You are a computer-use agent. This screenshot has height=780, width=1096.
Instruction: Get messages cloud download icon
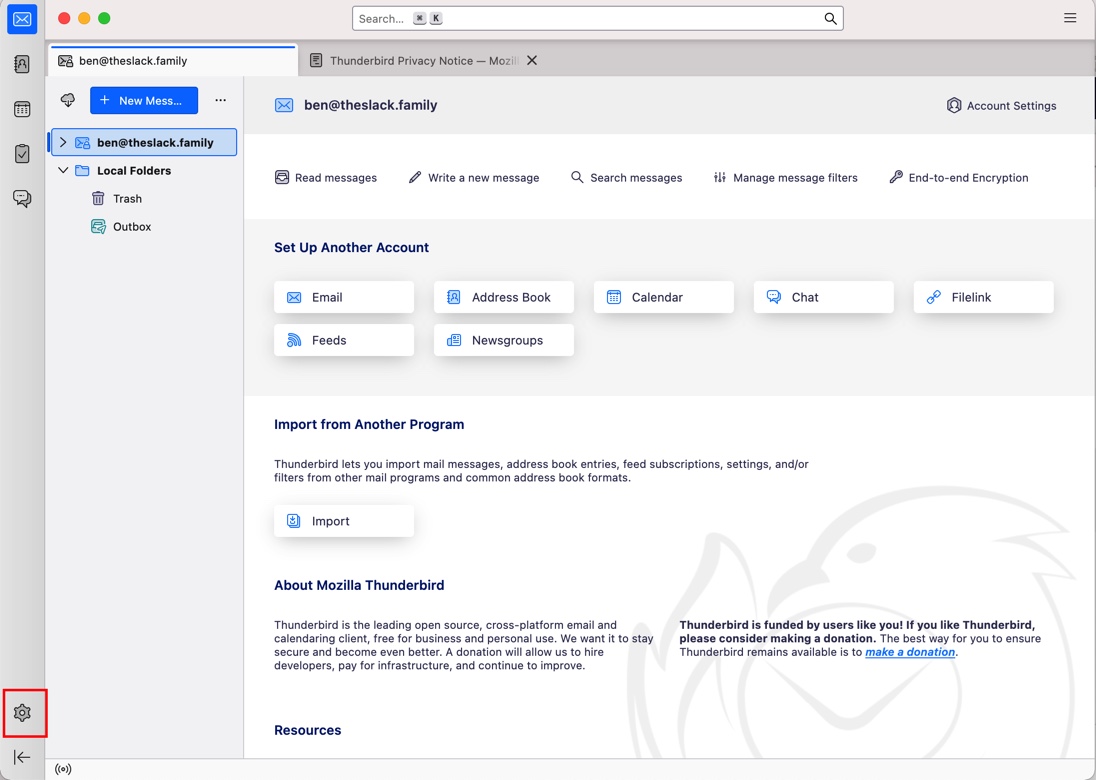68,100
